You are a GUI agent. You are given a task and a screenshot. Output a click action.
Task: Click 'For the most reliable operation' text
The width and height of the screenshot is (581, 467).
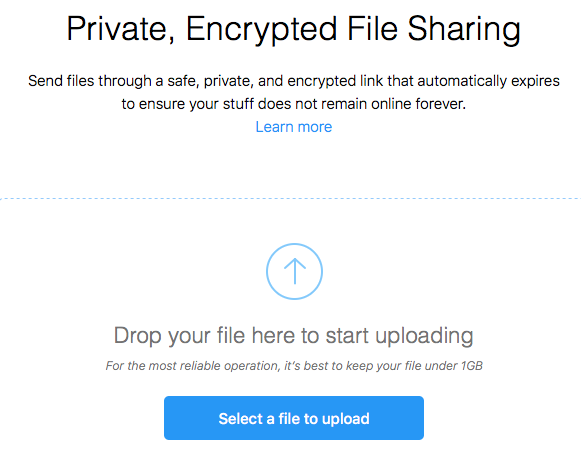pyautogui.click(x=192, y=366)
